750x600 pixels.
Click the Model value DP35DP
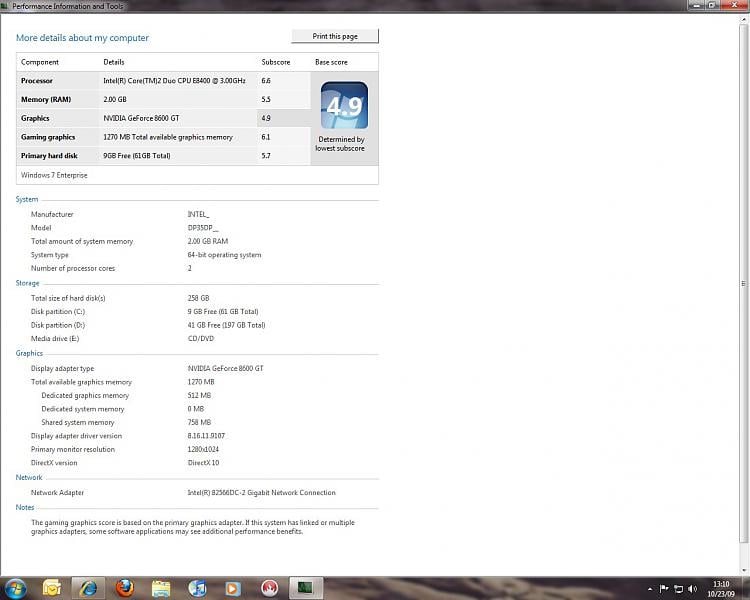203,228
